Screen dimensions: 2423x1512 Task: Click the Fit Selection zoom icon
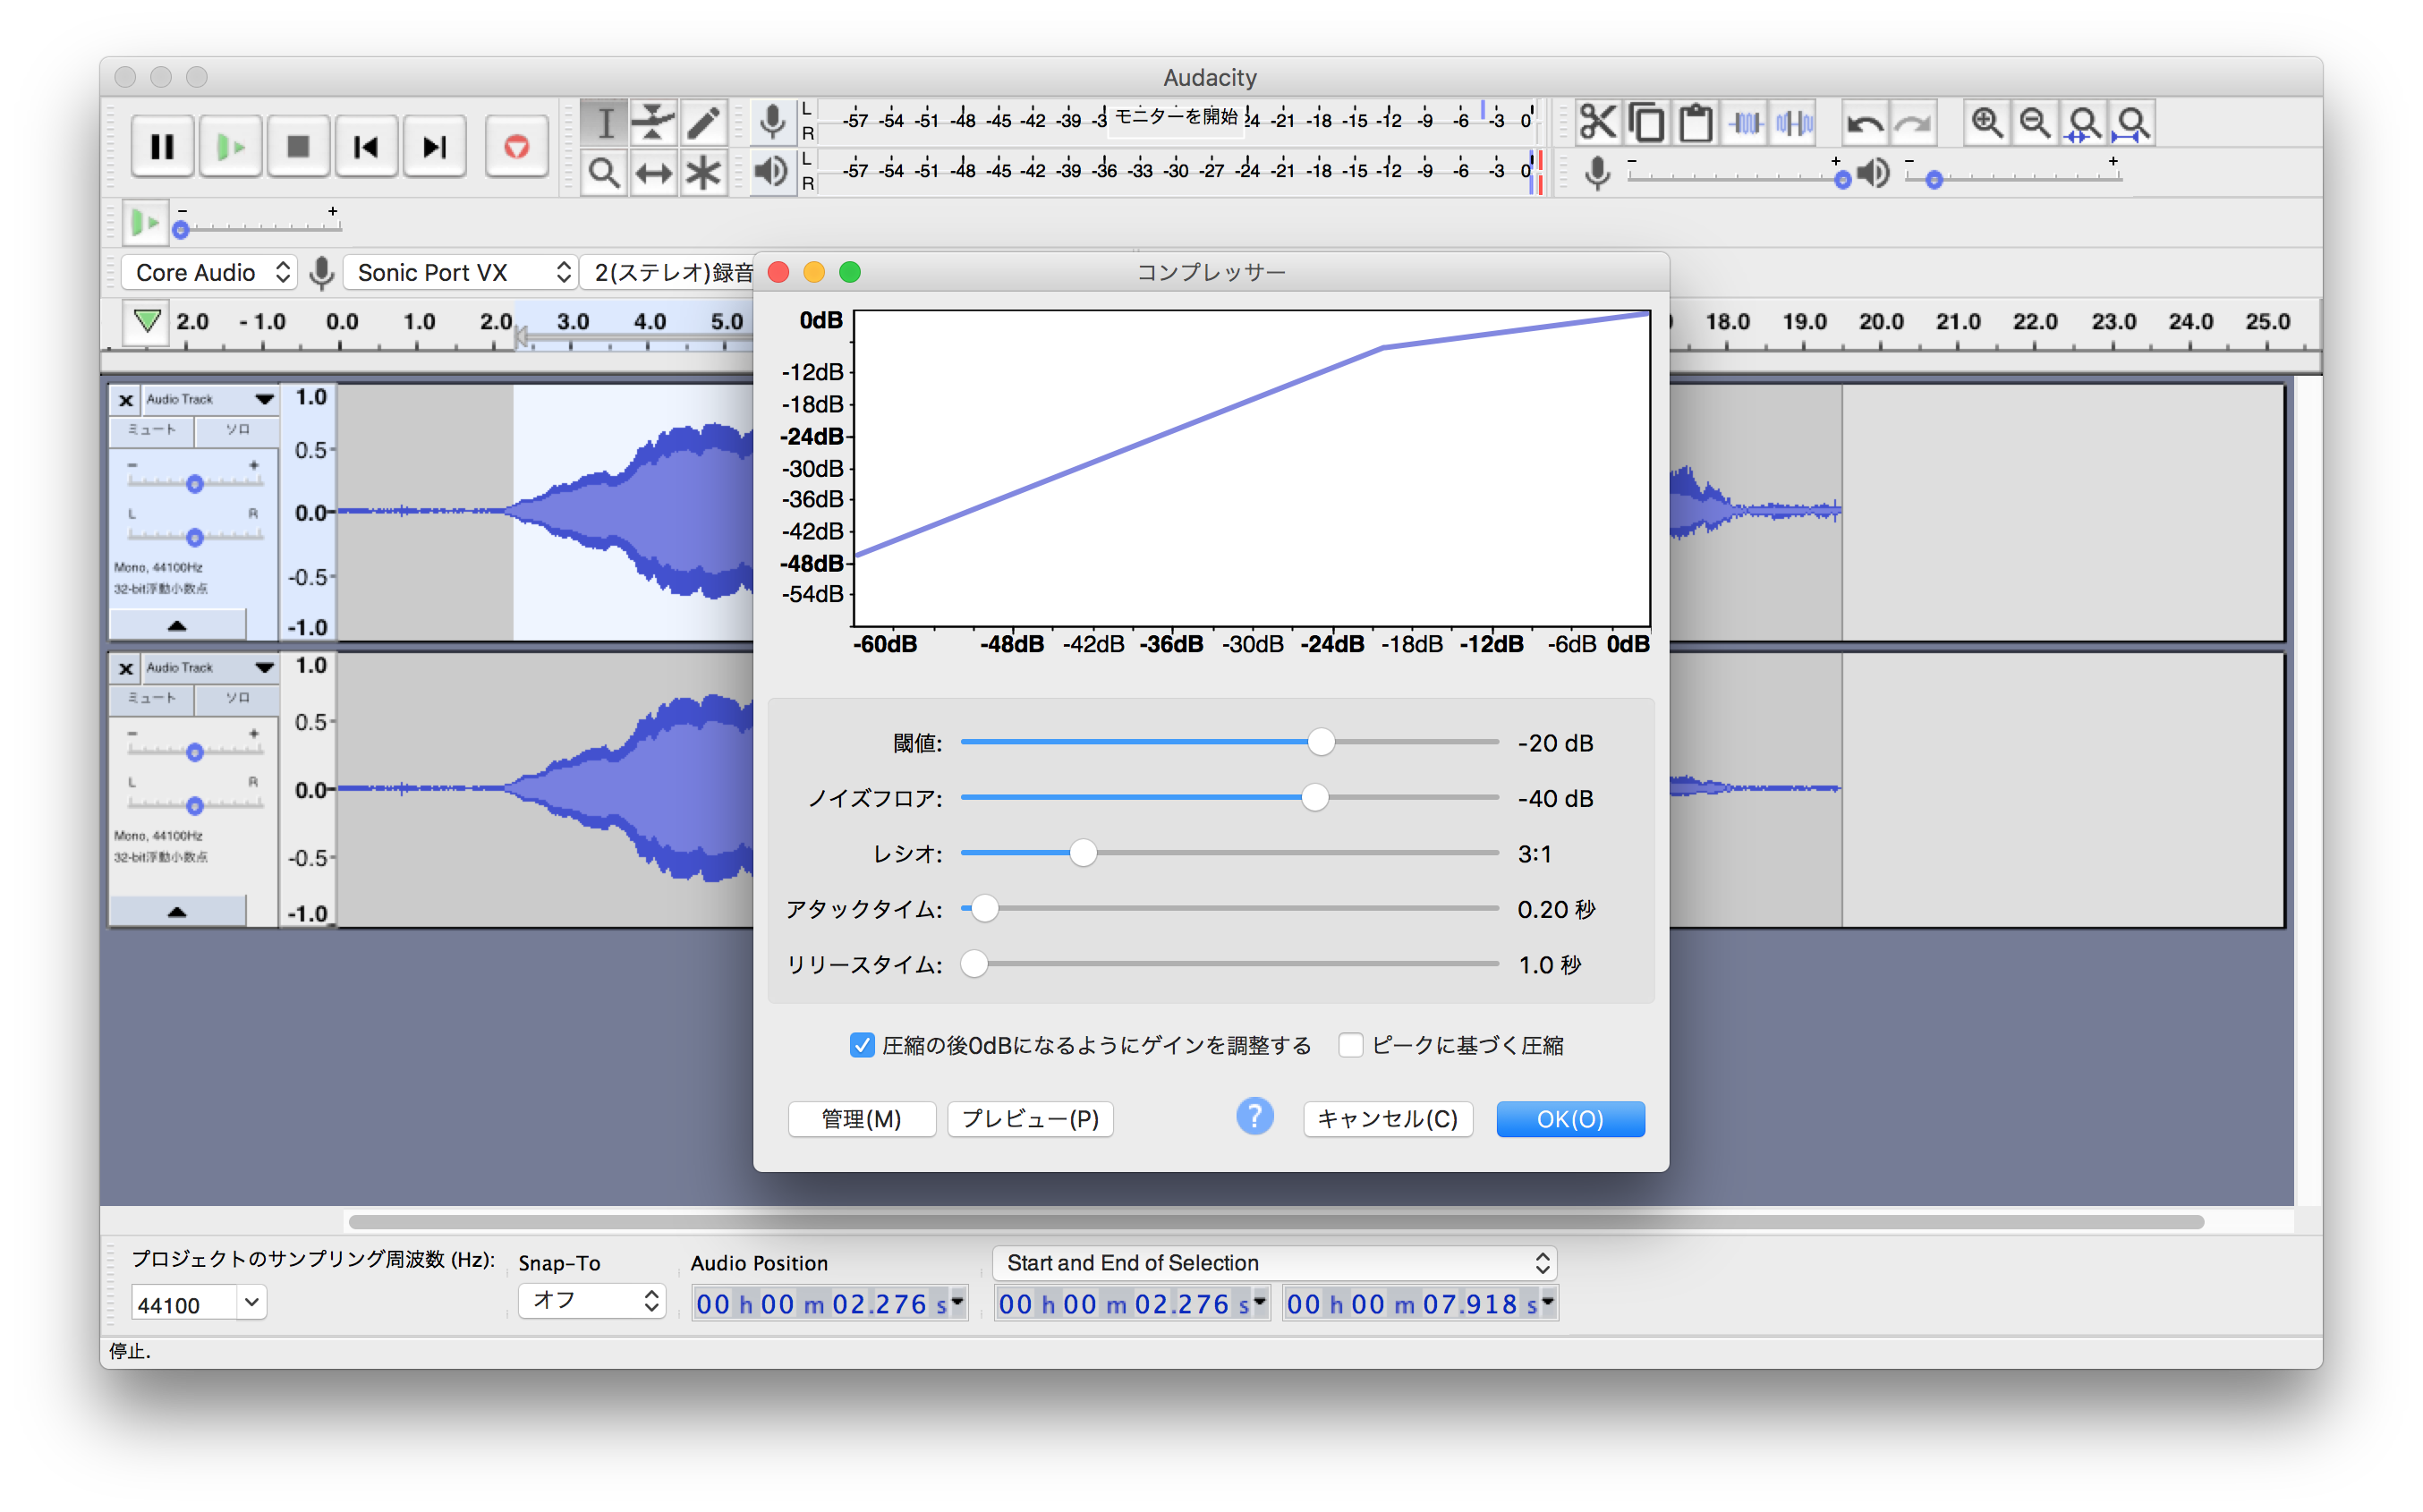tap(2084, 123)
